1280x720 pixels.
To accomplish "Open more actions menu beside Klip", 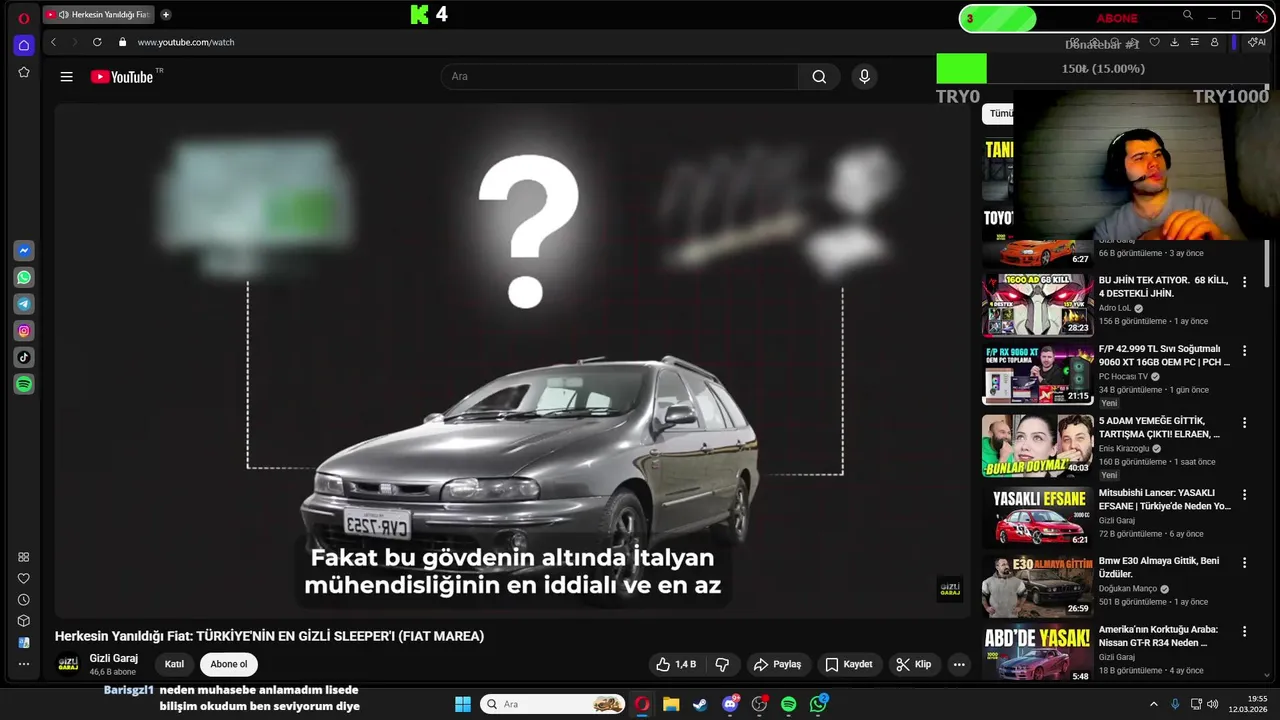I will [x=959, y=664].
